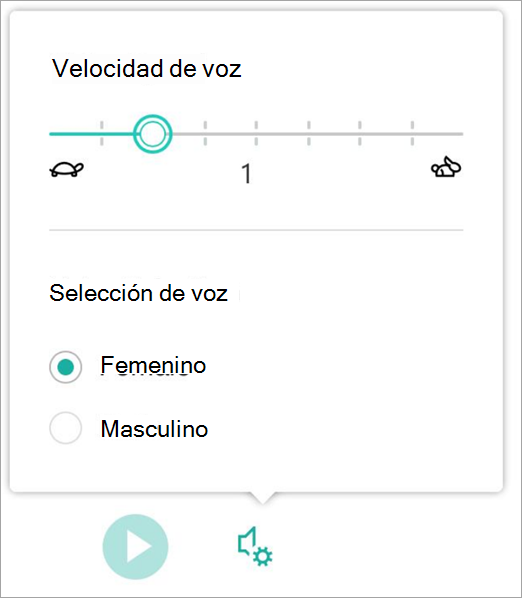The width and height of the screenshot is (522, 598).
Task: Set speed to the second-to-last tick mark
Action: (360, 133)
